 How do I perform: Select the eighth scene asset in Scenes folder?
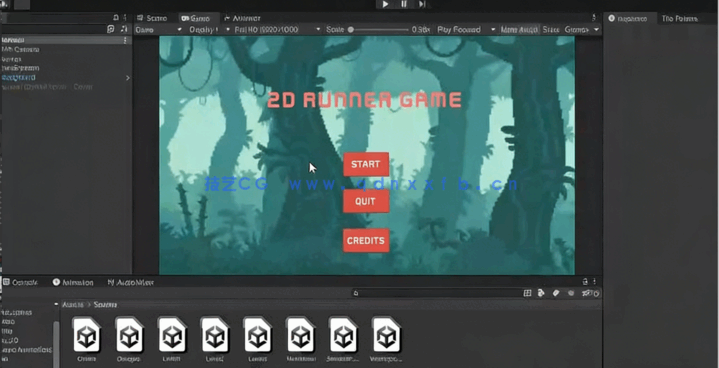point(386,339)
